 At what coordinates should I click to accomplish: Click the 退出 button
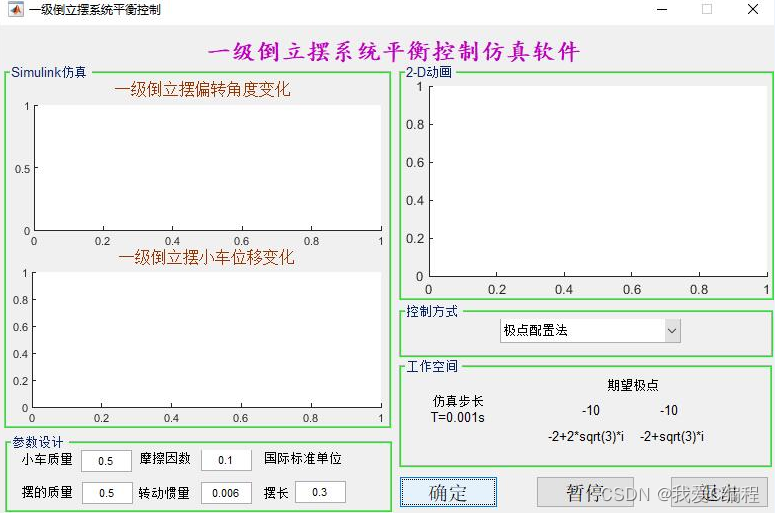[719, 492]
